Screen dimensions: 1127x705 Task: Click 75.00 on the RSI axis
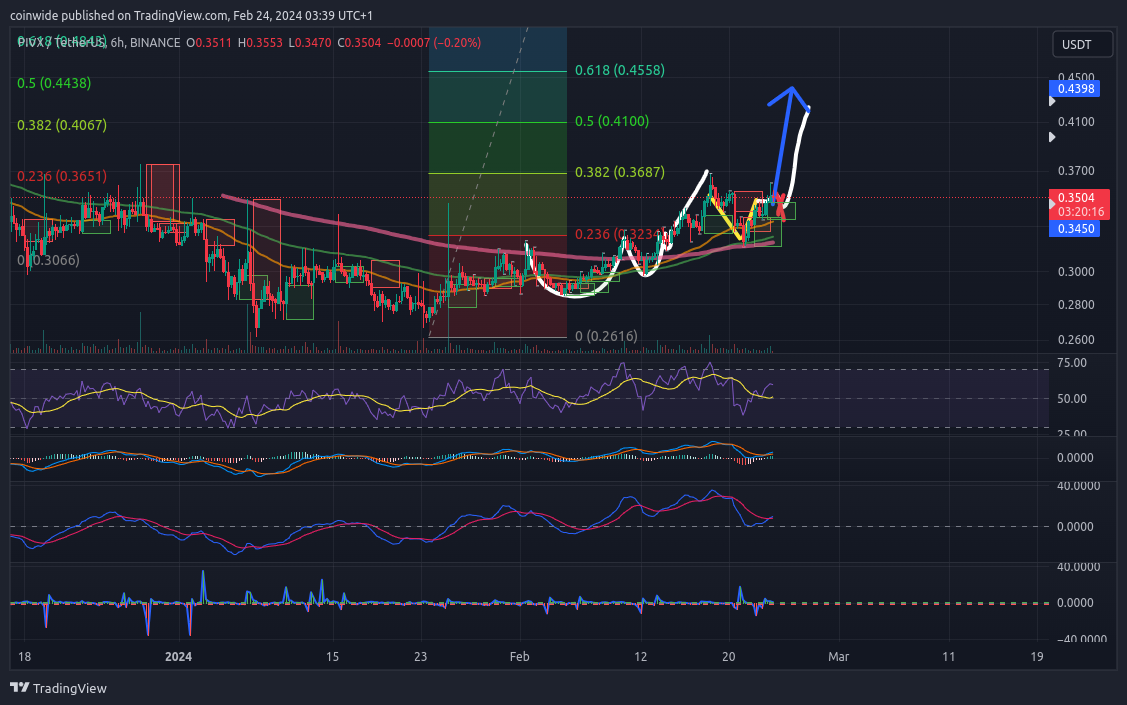1072,363
